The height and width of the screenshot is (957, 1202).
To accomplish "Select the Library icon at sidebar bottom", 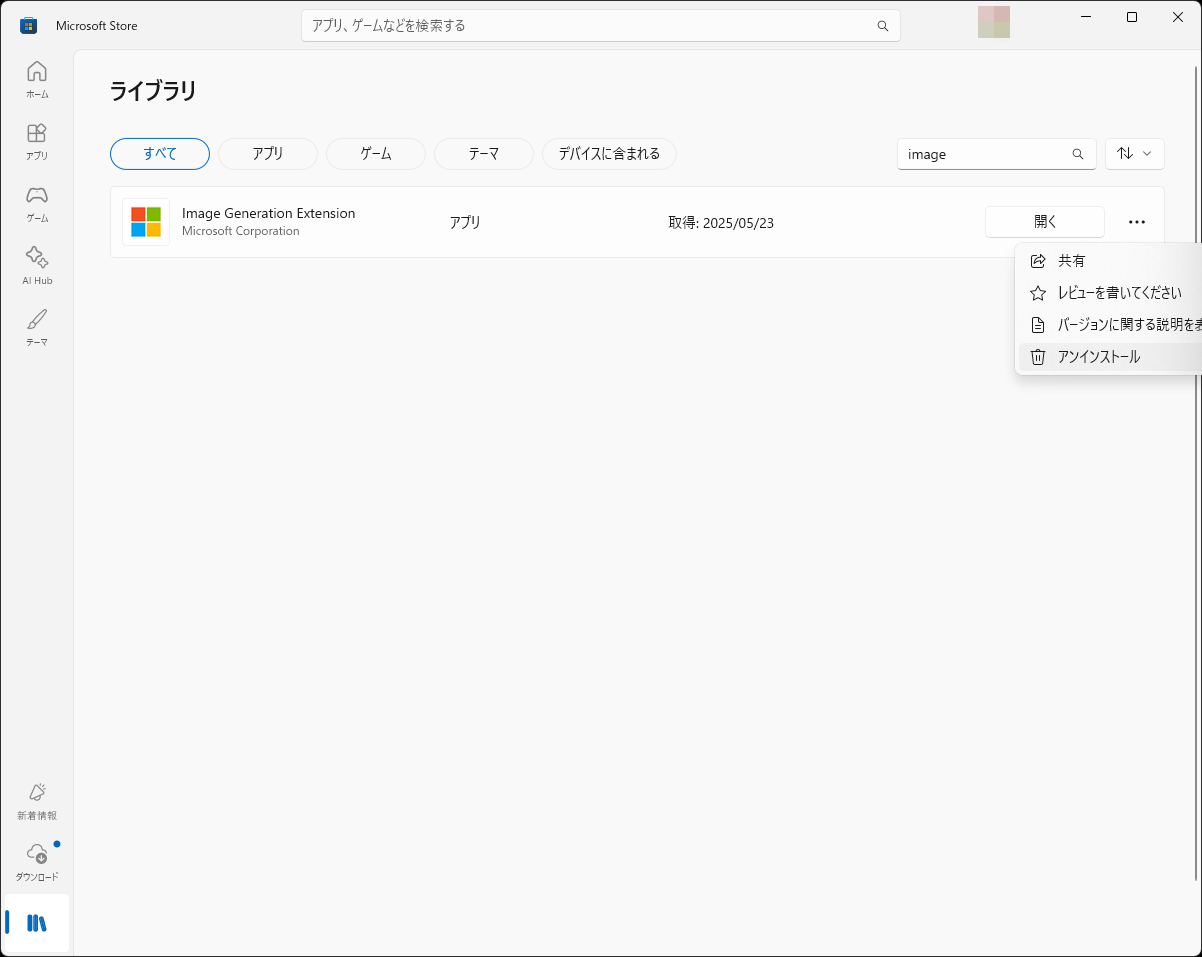I will pyautogui.click(x=37, y=923).
